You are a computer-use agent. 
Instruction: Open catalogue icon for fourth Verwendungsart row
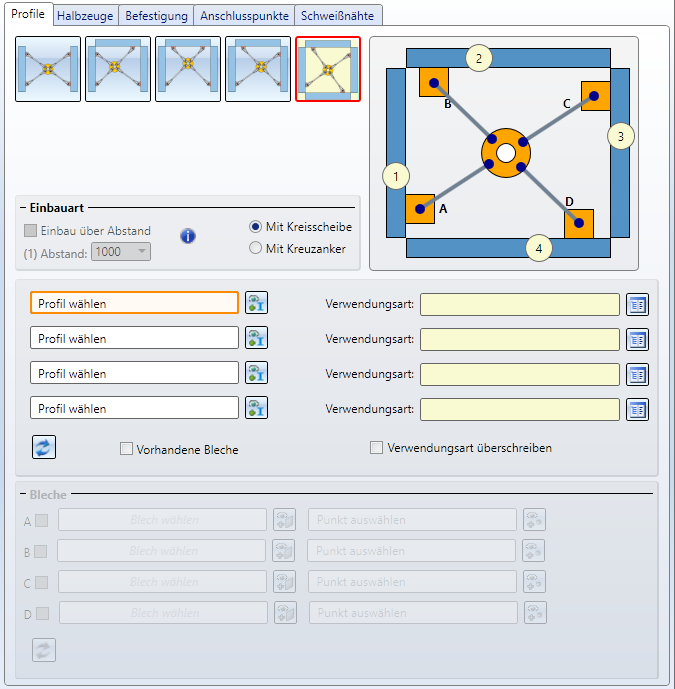[x=638, y=410]
